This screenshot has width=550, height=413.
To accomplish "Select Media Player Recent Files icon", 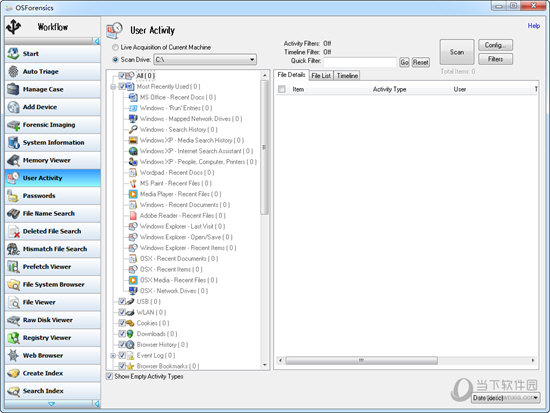I will point(133,194).
